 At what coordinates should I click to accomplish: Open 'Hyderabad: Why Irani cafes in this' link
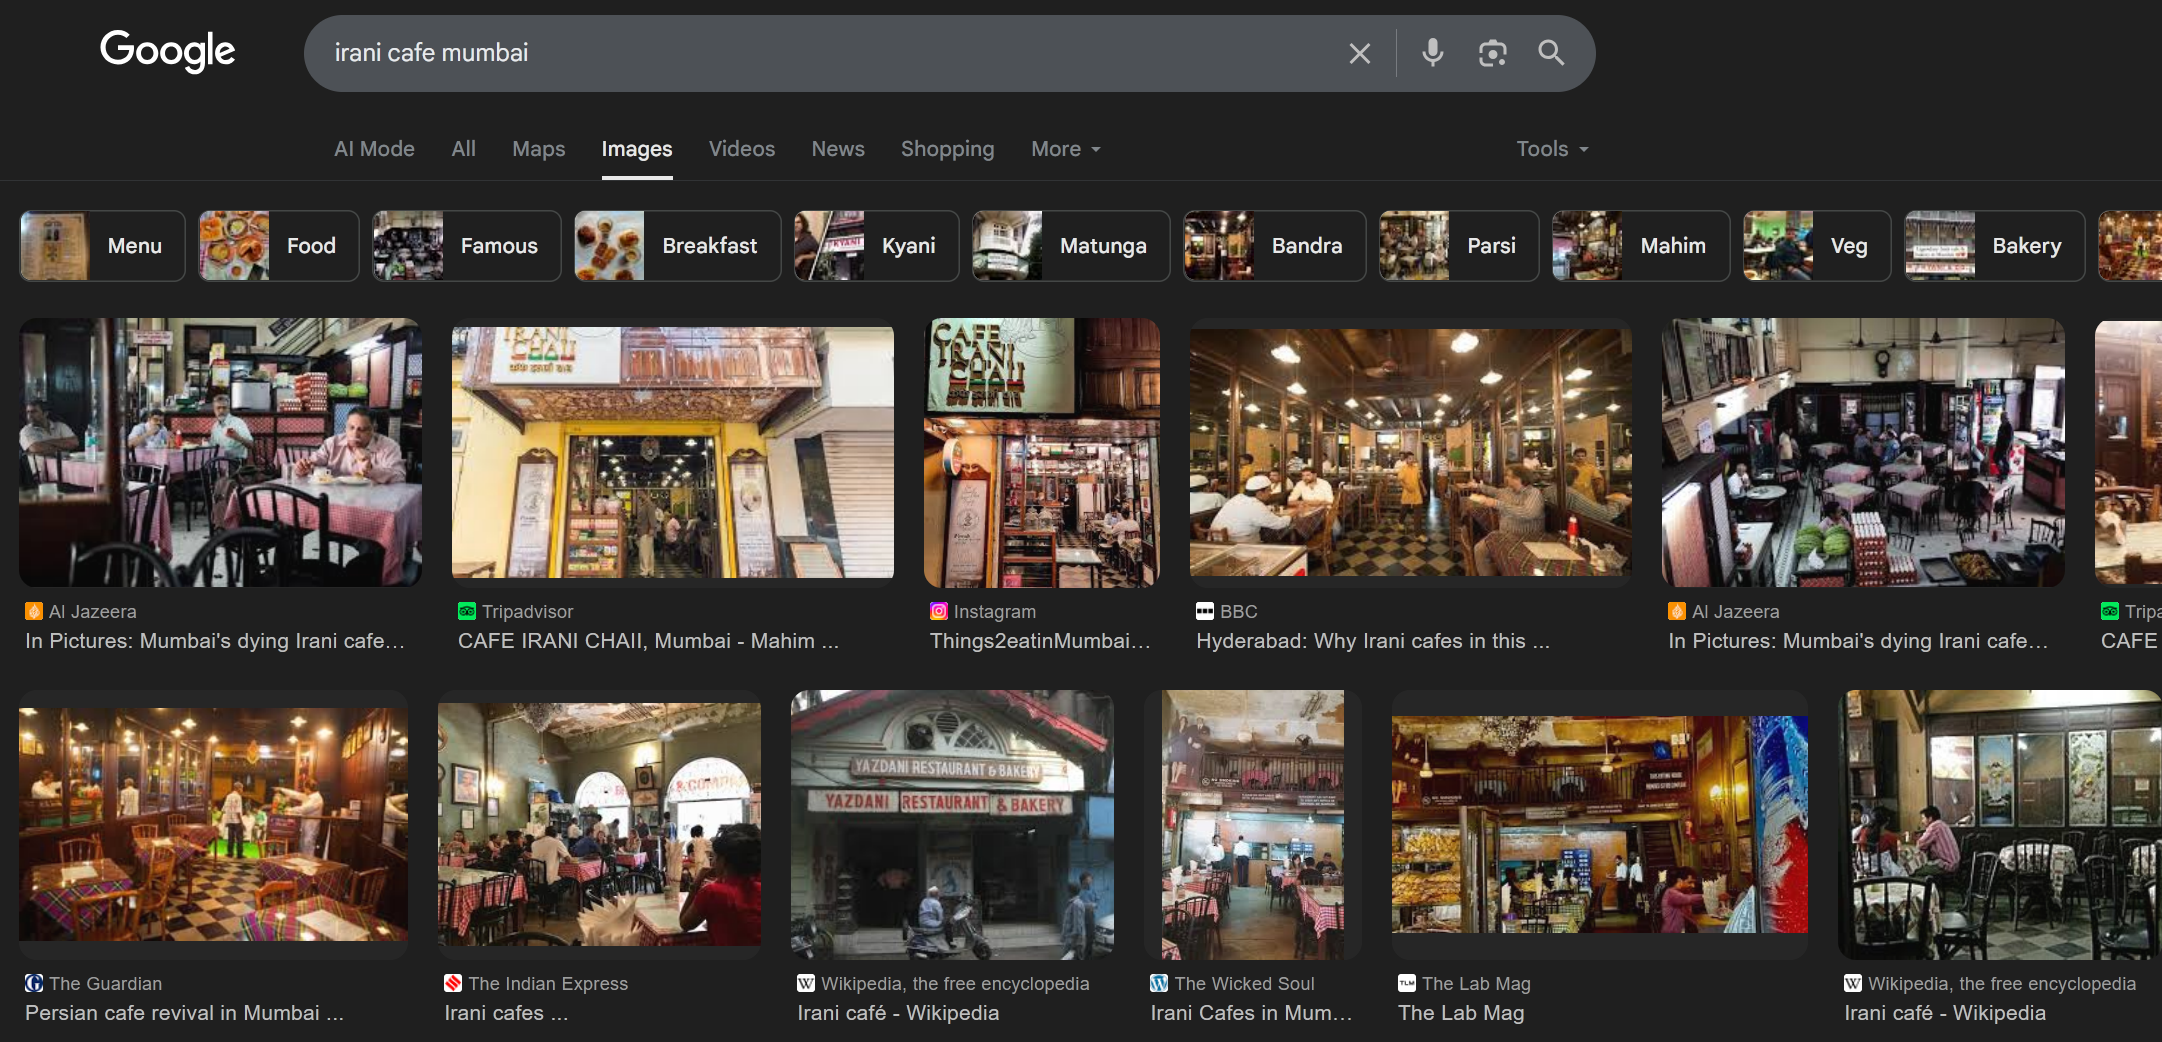click(x=1373, y=641)
